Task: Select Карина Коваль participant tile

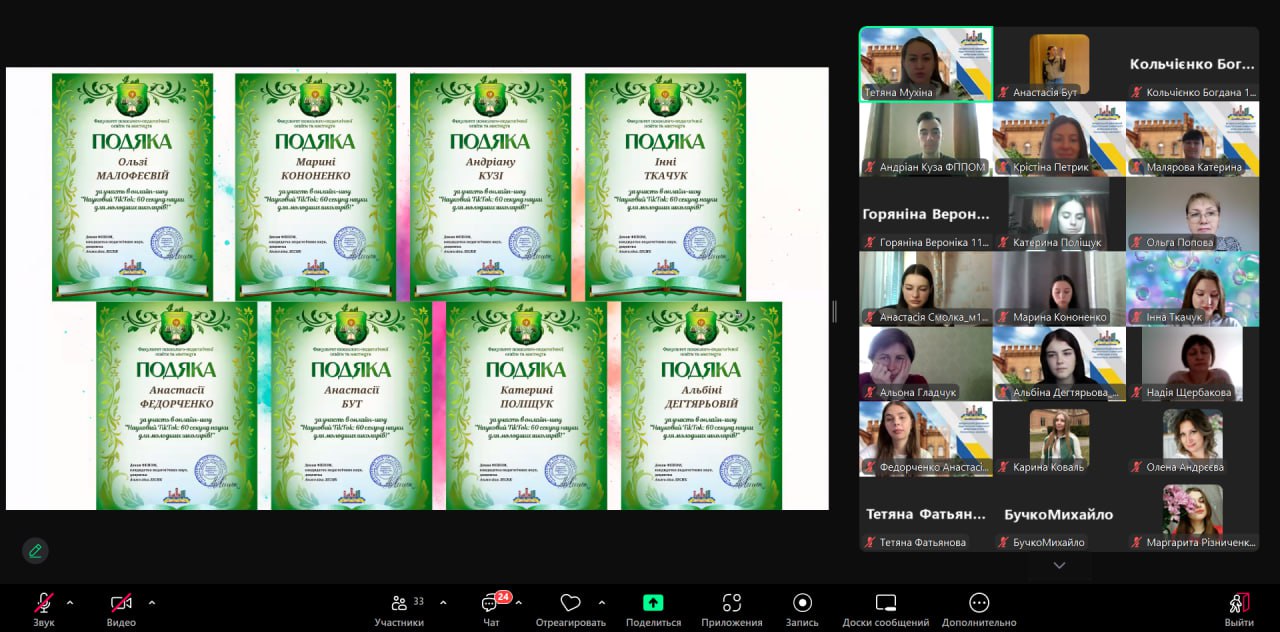Action: [1059, 439]
